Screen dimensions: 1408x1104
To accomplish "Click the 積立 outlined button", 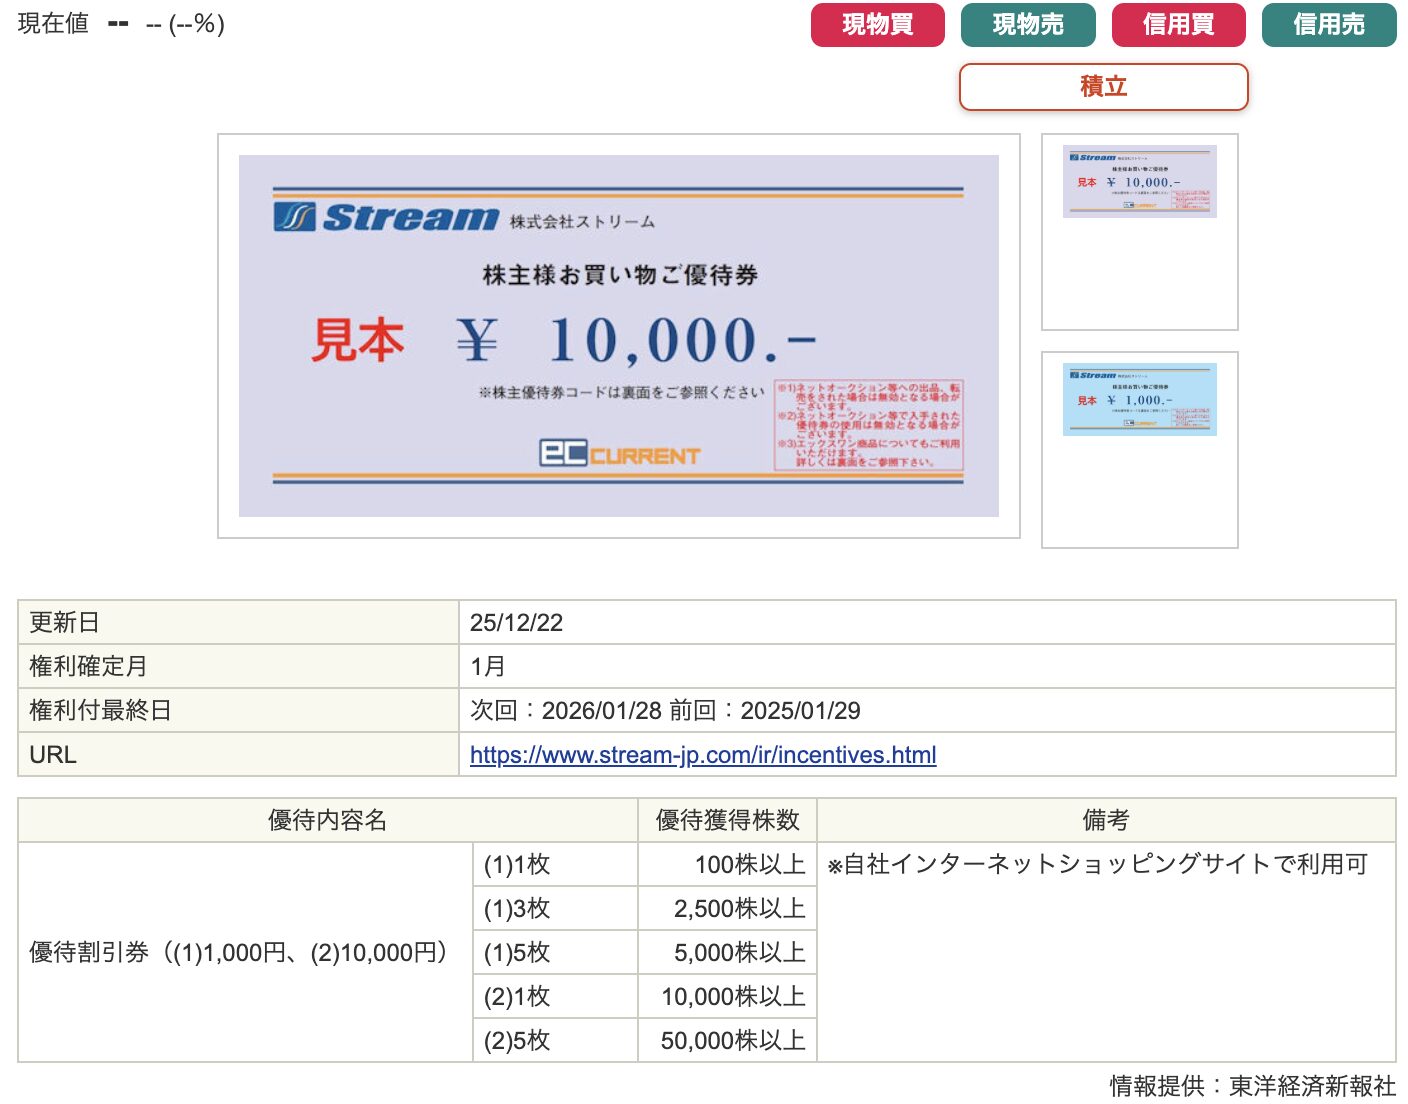I will click(x=1103, y=87).
